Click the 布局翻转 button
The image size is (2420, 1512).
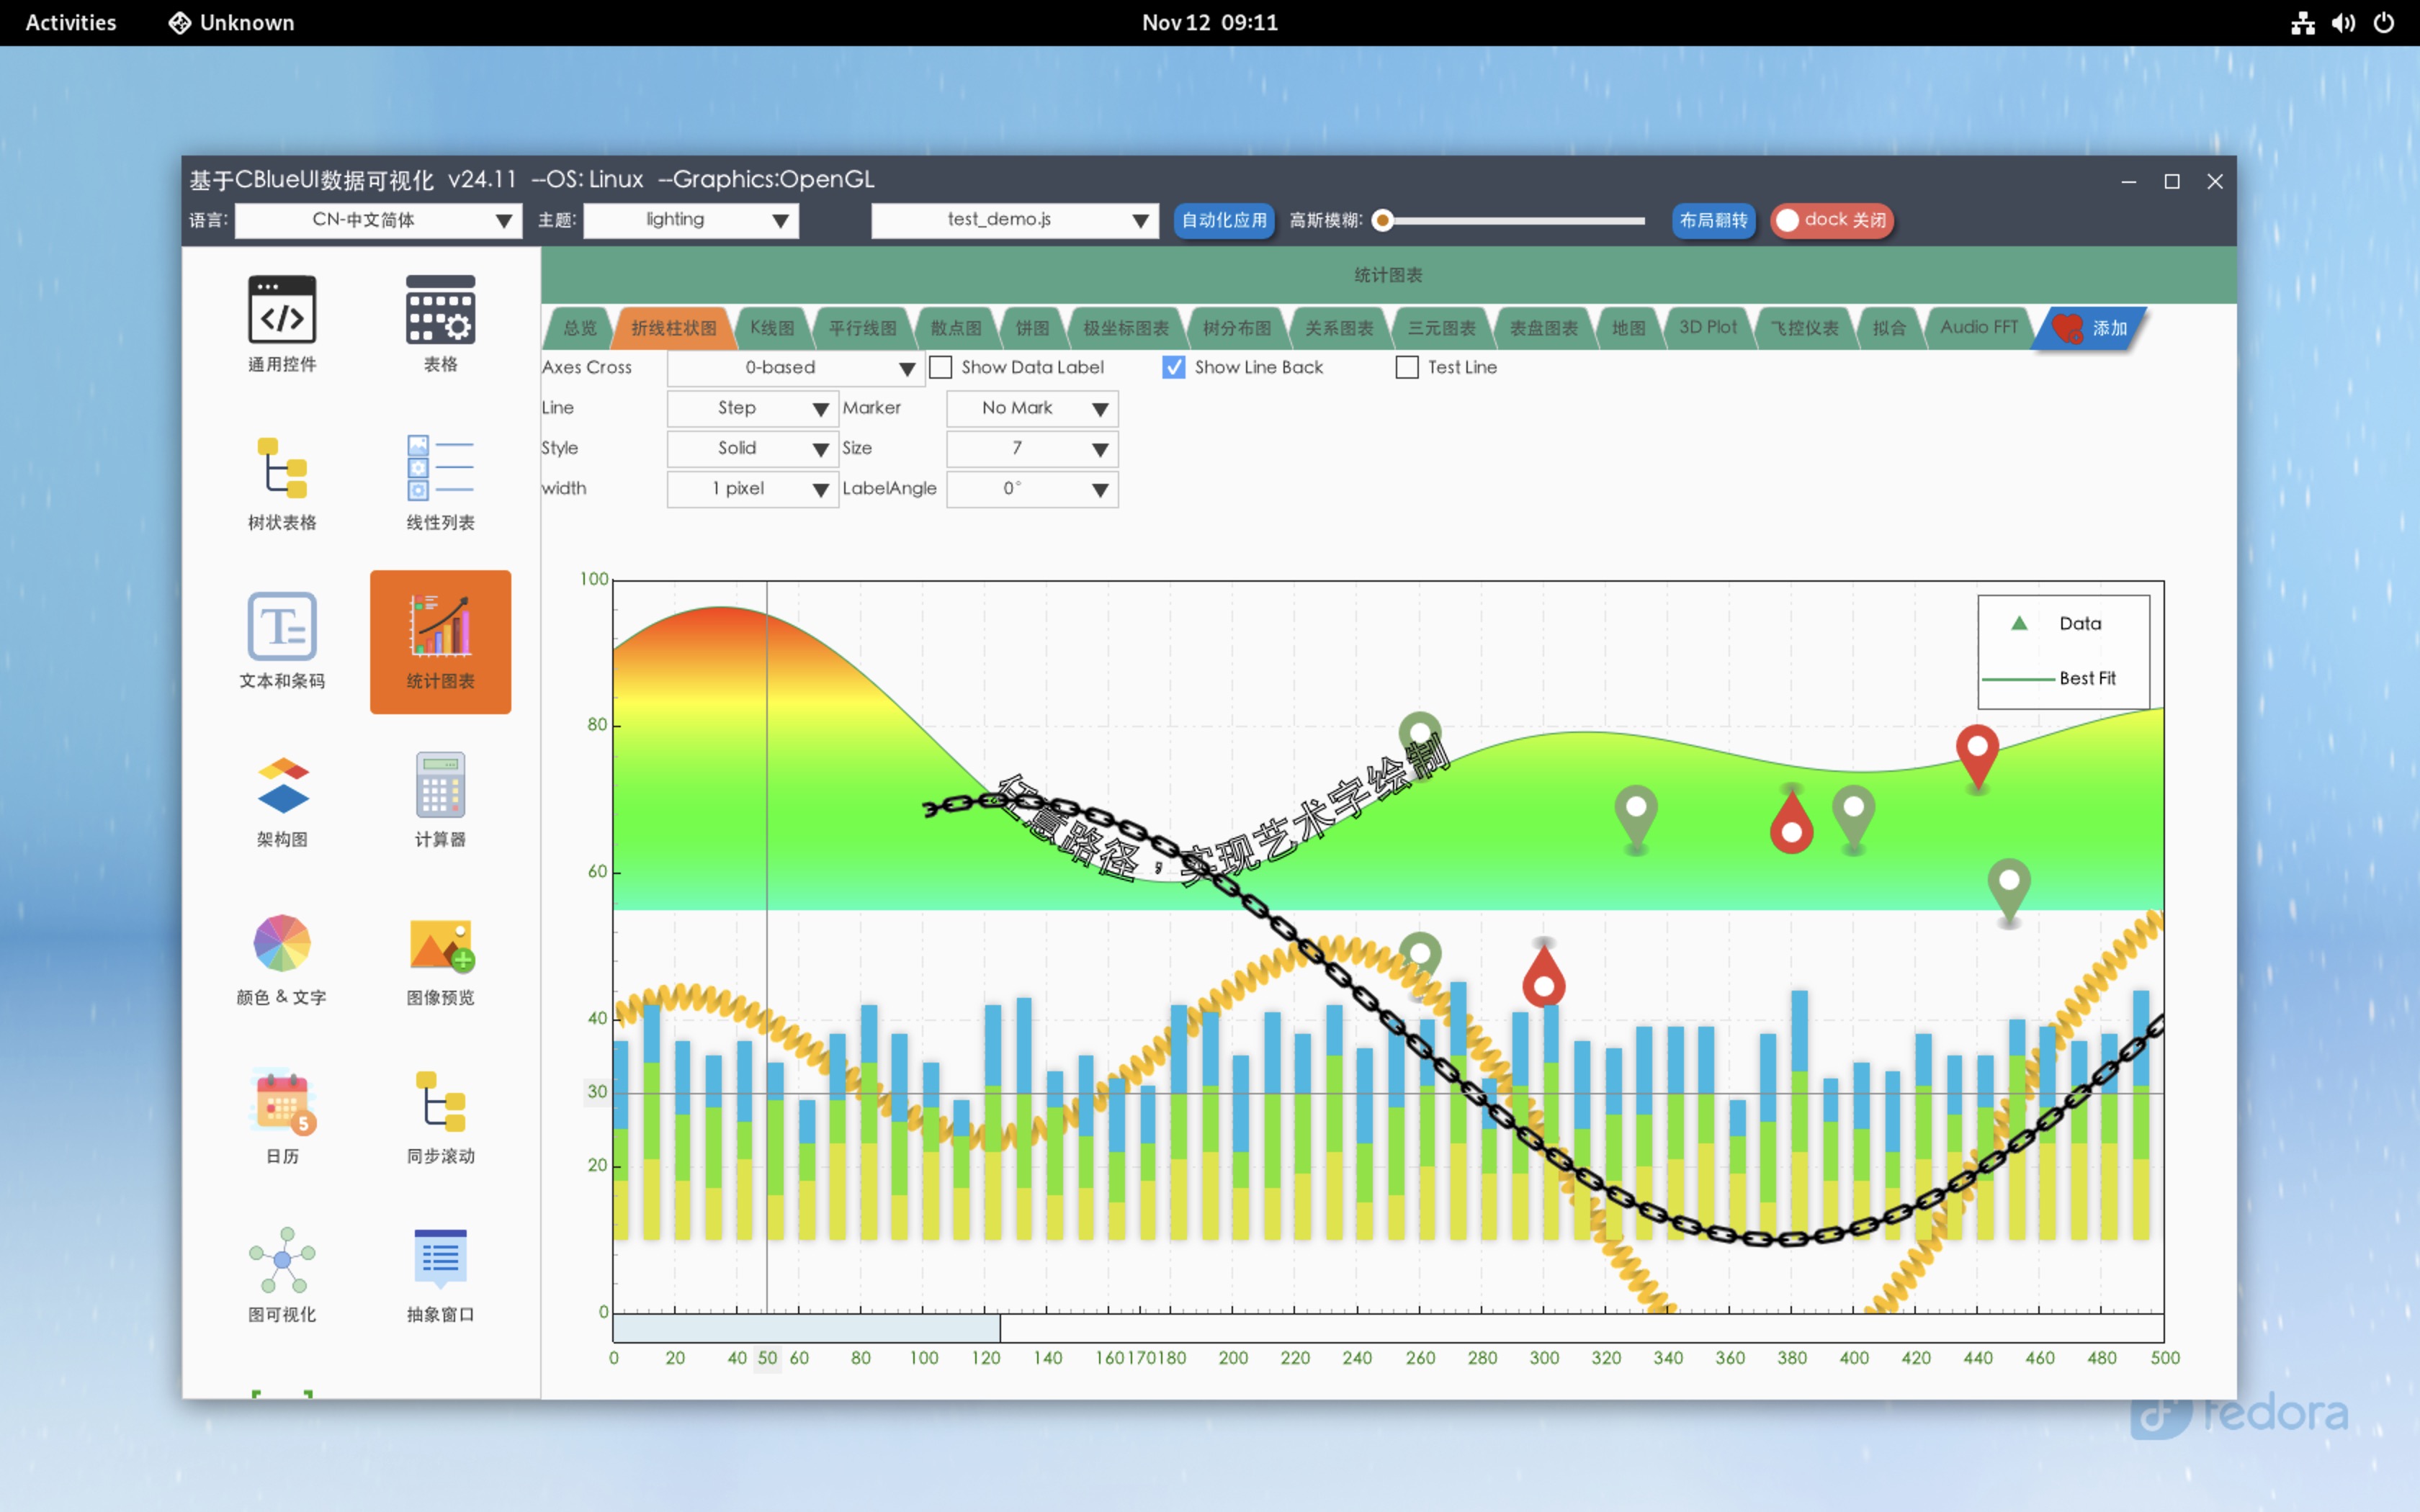point(1713,220)
